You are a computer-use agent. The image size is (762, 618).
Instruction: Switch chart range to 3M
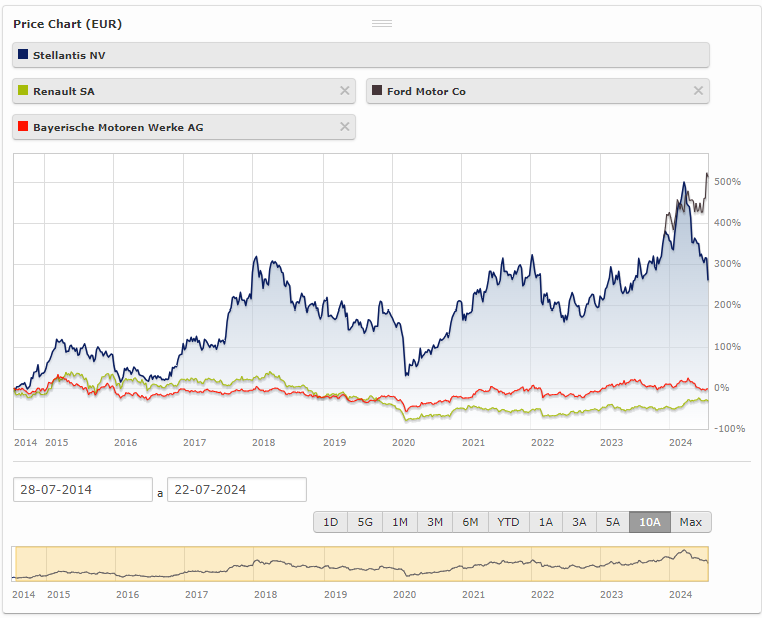click(x=435, y=522)
